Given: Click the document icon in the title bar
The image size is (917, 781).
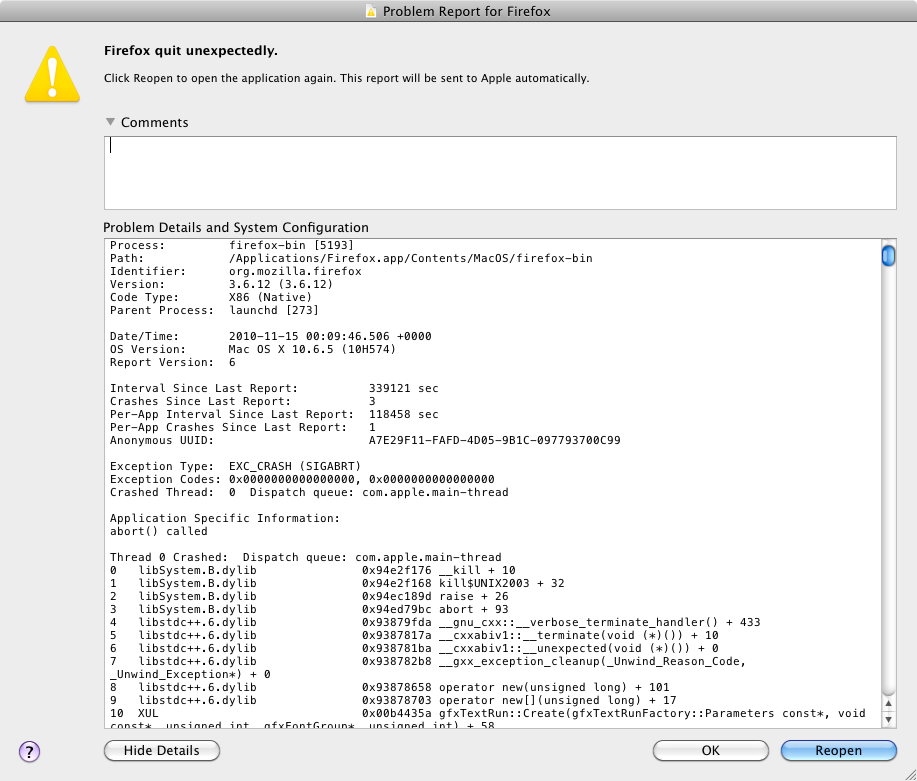Looking at the screenshot, I should point(370,12).
